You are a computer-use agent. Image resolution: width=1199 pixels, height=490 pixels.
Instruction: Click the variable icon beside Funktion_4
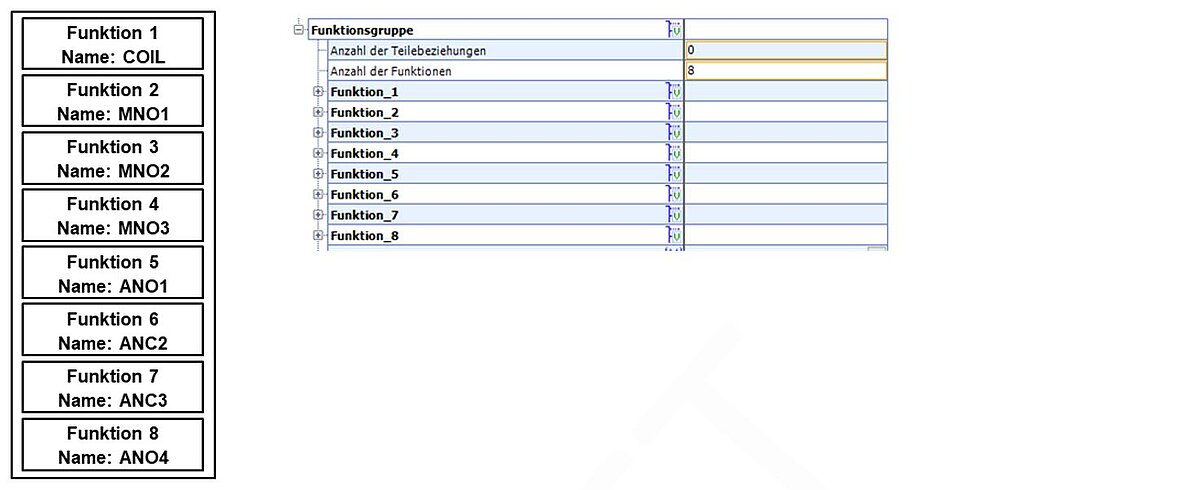(x=674, y=153)
